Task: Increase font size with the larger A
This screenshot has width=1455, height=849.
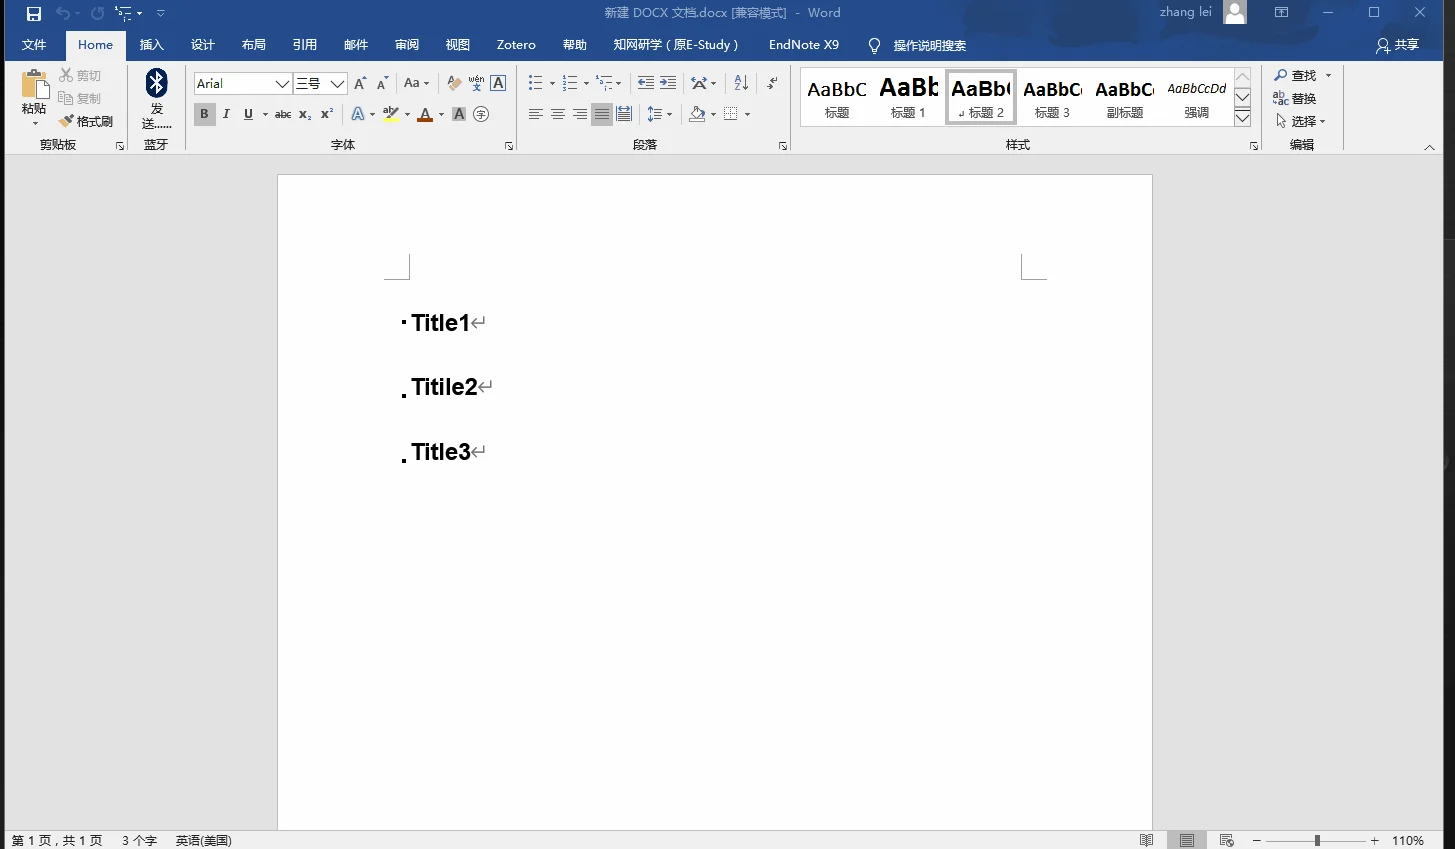Action: [x=360, y=83]
